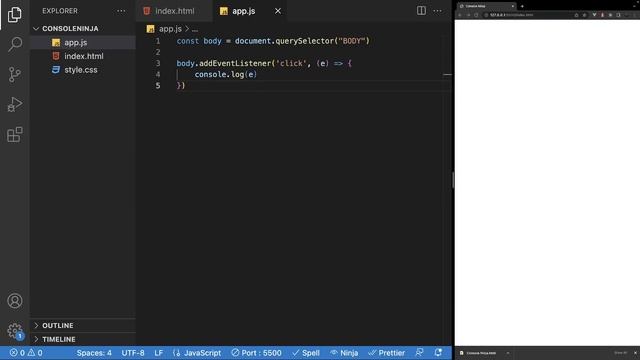The image size is (640, 360).
Task: Open index.html in the file explorer
Action: coord(83,56)
